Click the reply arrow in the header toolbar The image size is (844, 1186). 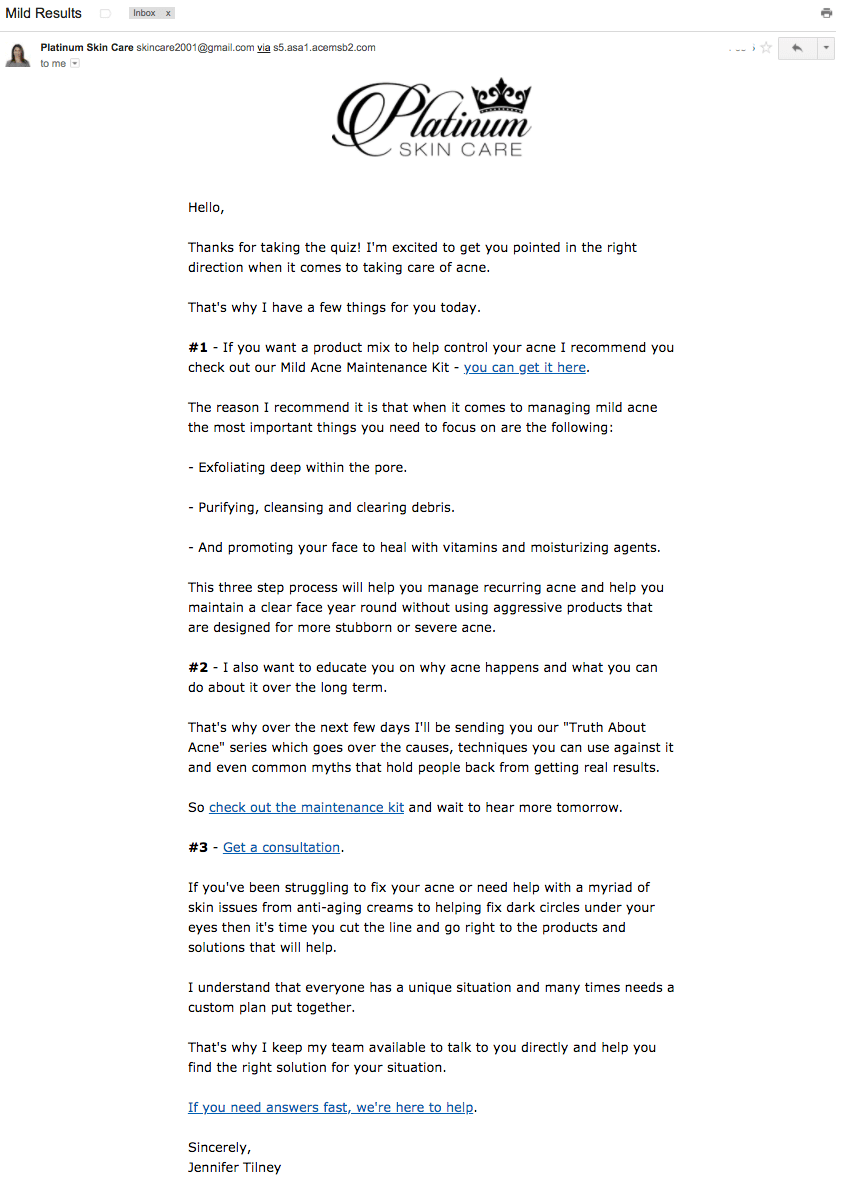point(797,47)
